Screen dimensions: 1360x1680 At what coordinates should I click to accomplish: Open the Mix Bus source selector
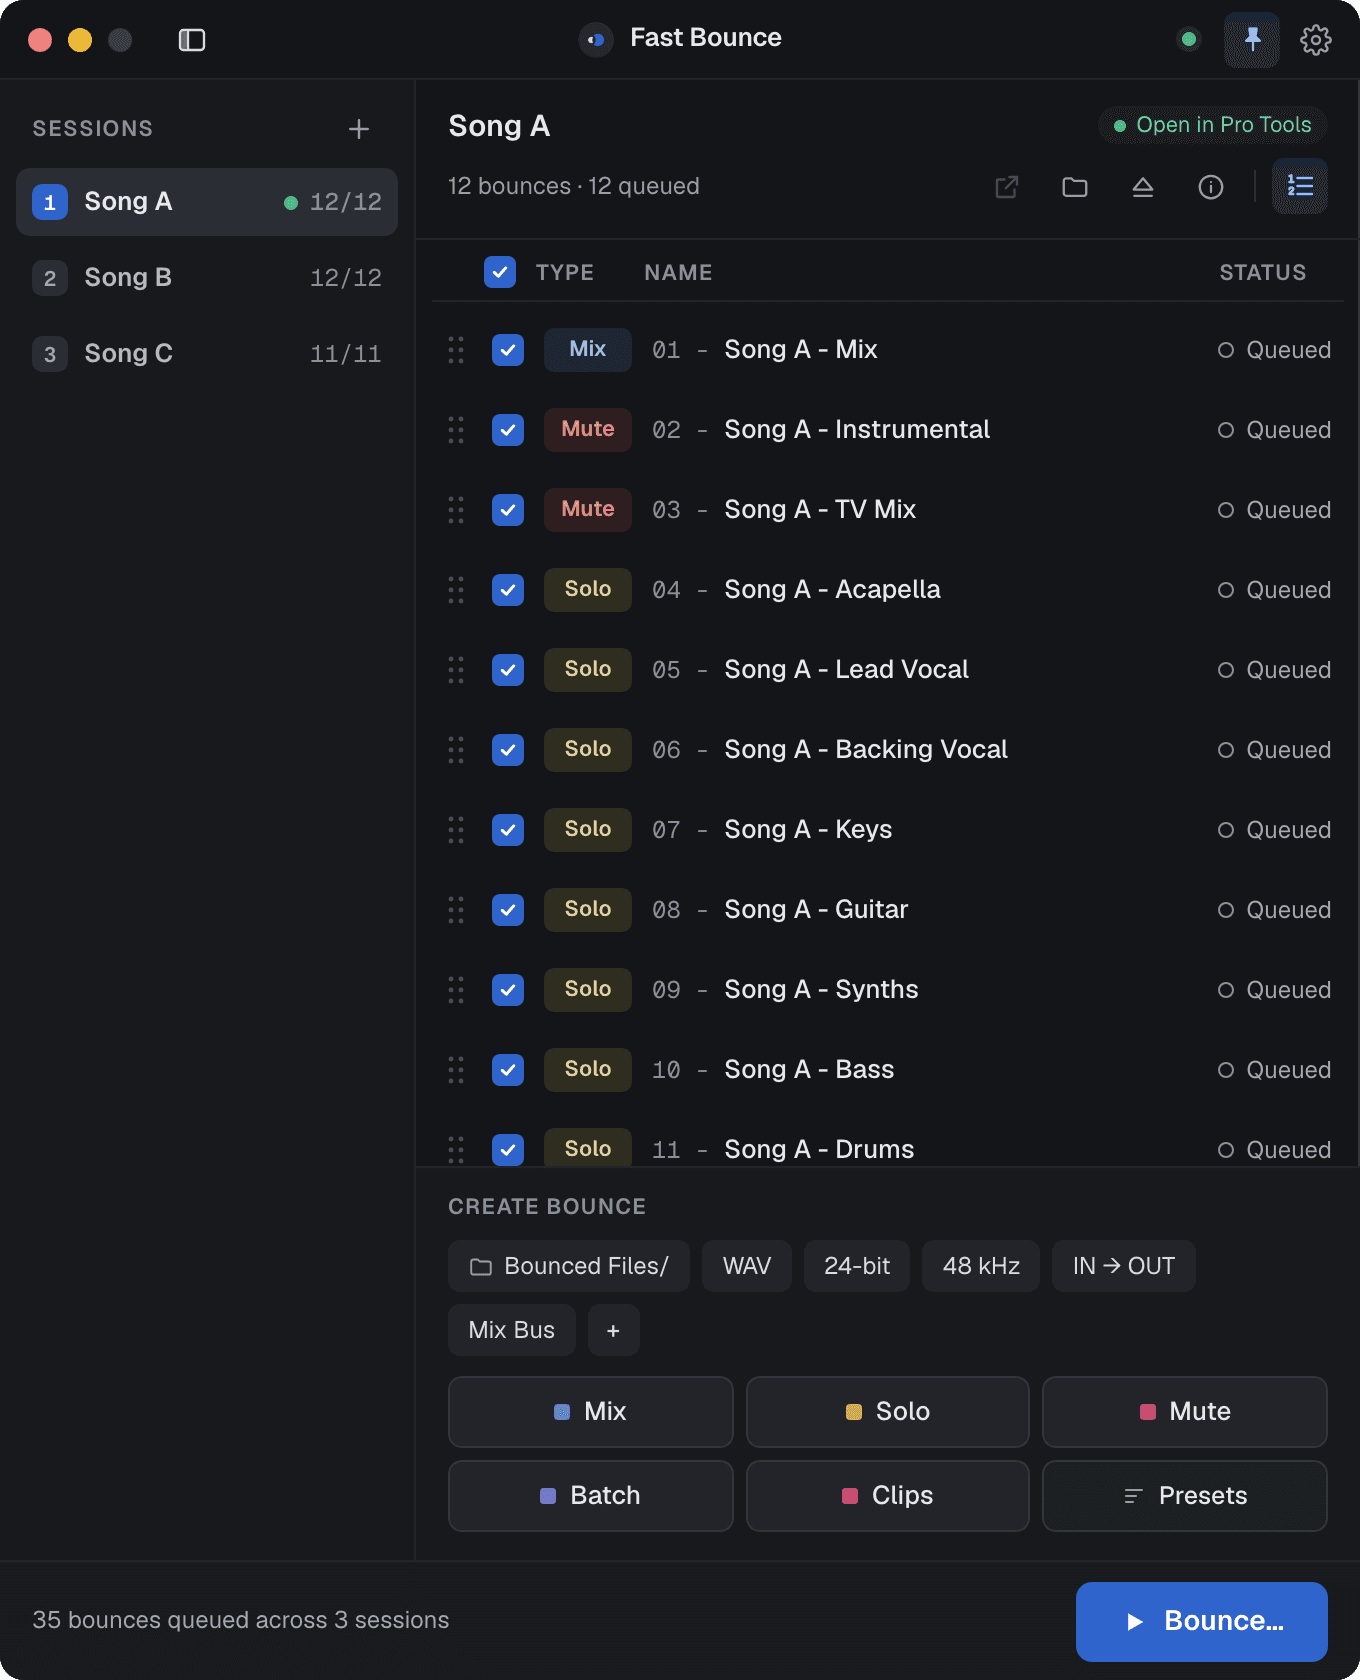[x=512, y=1330]
